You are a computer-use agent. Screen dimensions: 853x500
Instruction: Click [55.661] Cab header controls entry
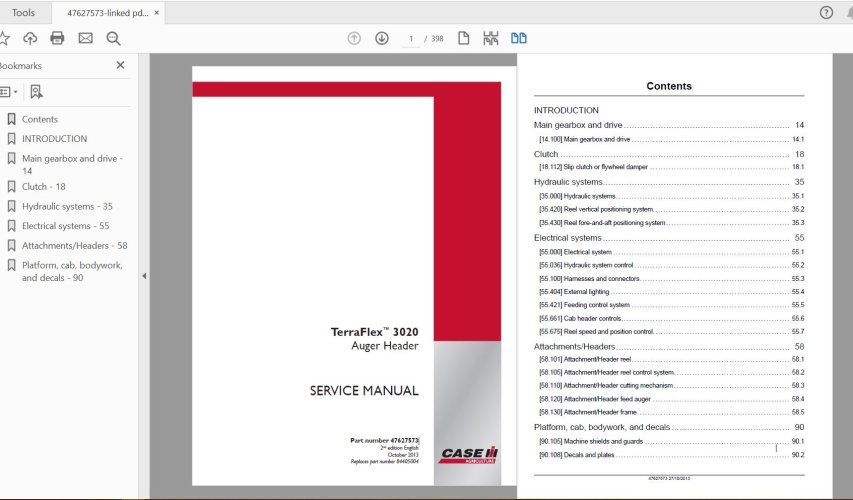coord(671,318)
